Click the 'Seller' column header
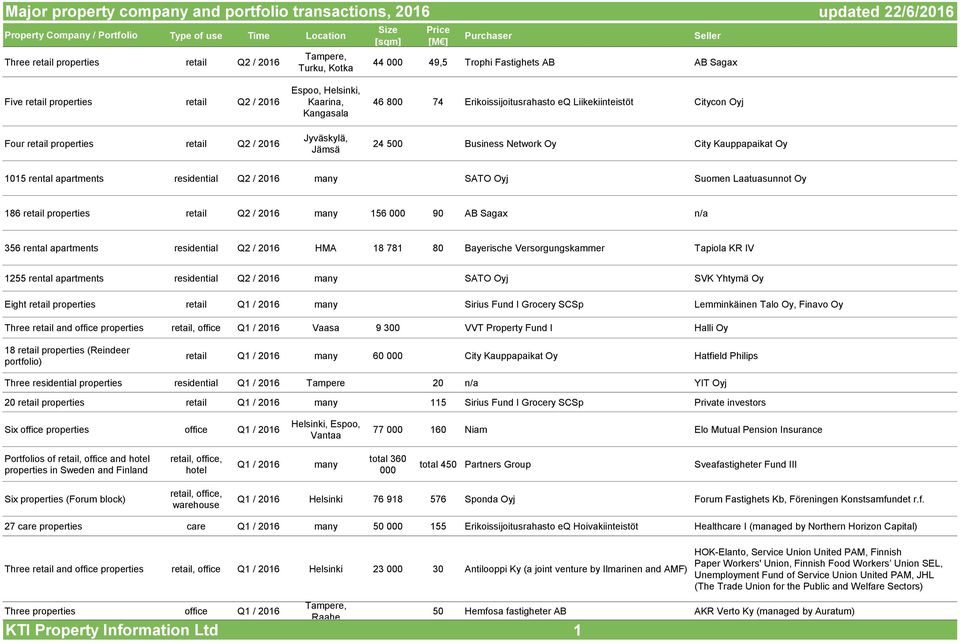The width and height of the screenshot is (960, 643). 707,36
